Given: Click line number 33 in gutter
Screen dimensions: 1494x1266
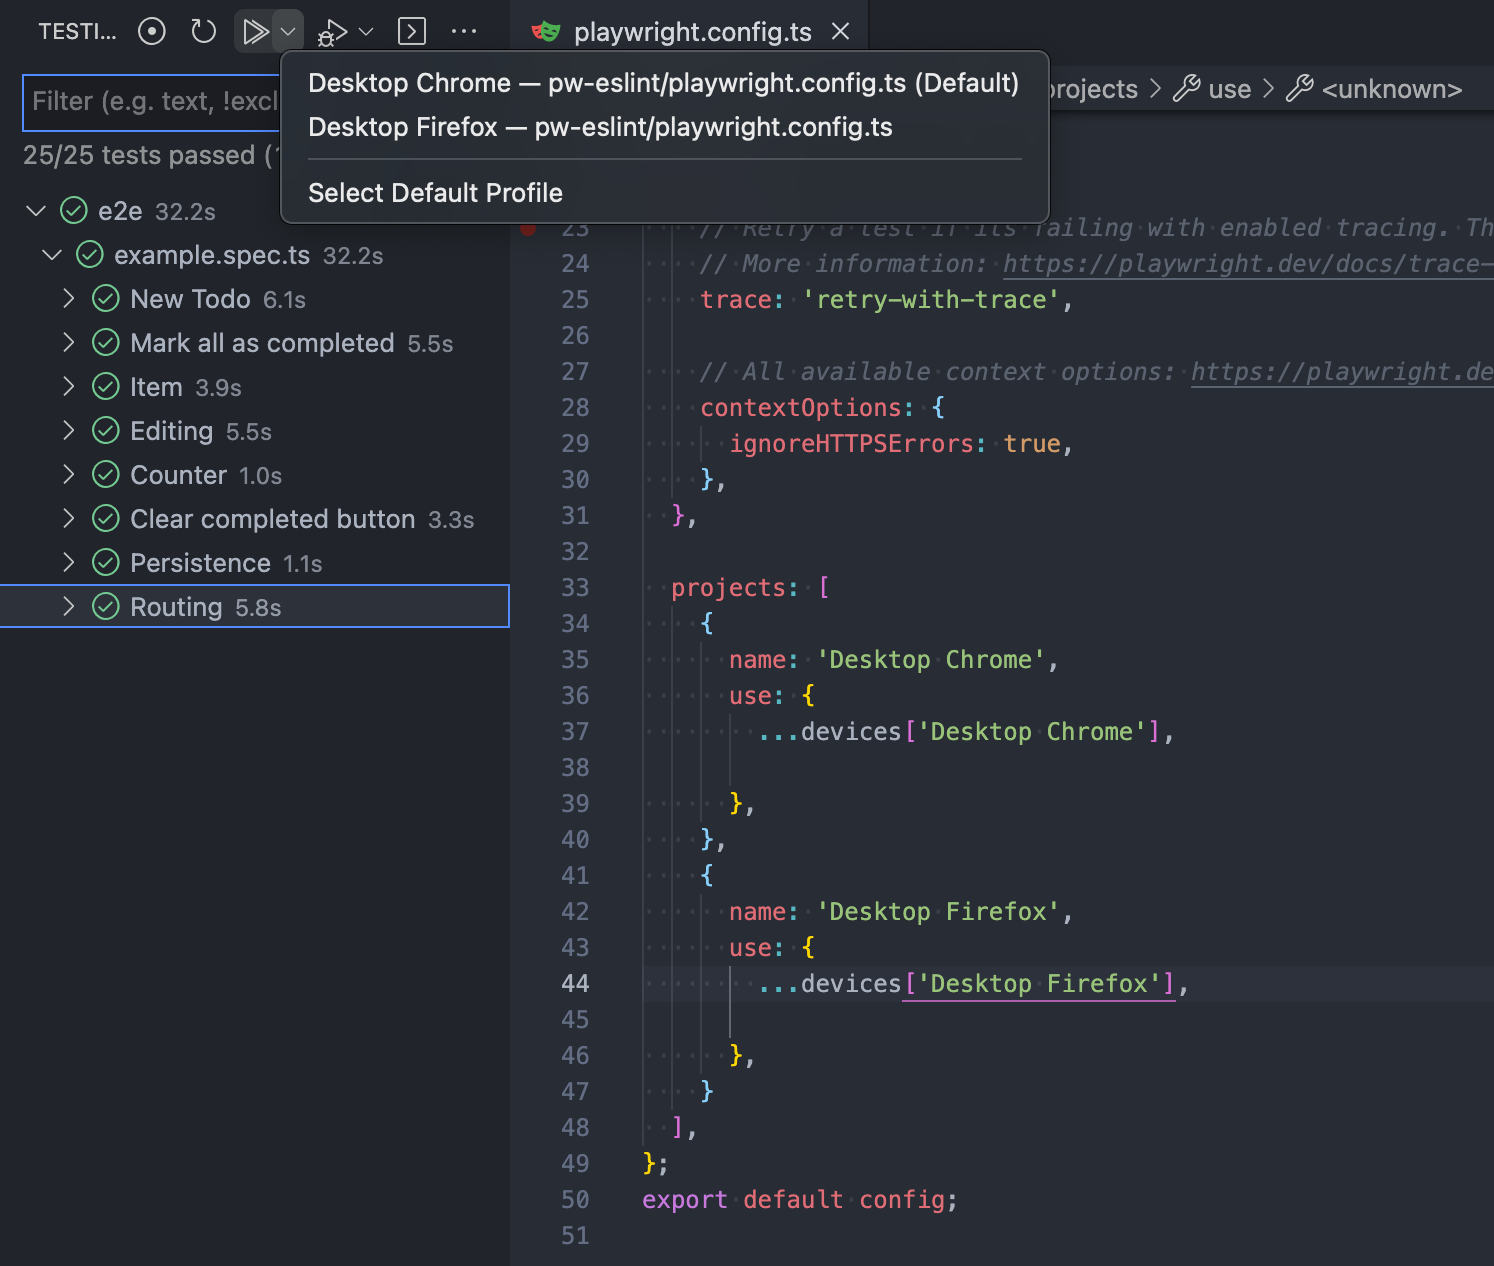Looking at the screenshot, I should pyautogui.click(x=575, y=587).
